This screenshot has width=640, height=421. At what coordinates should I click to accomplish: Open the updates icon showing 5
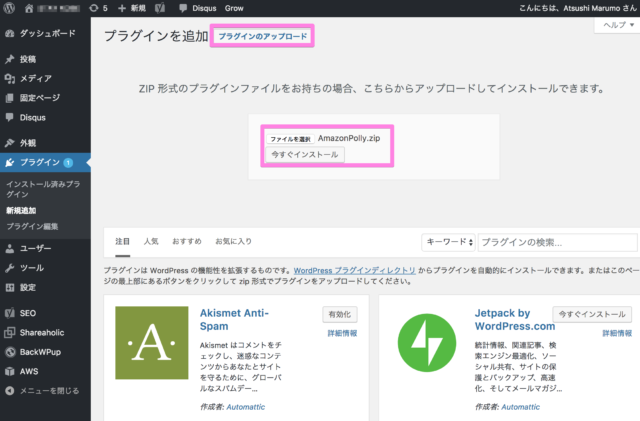pyautogui.click(x=98, y=8)
